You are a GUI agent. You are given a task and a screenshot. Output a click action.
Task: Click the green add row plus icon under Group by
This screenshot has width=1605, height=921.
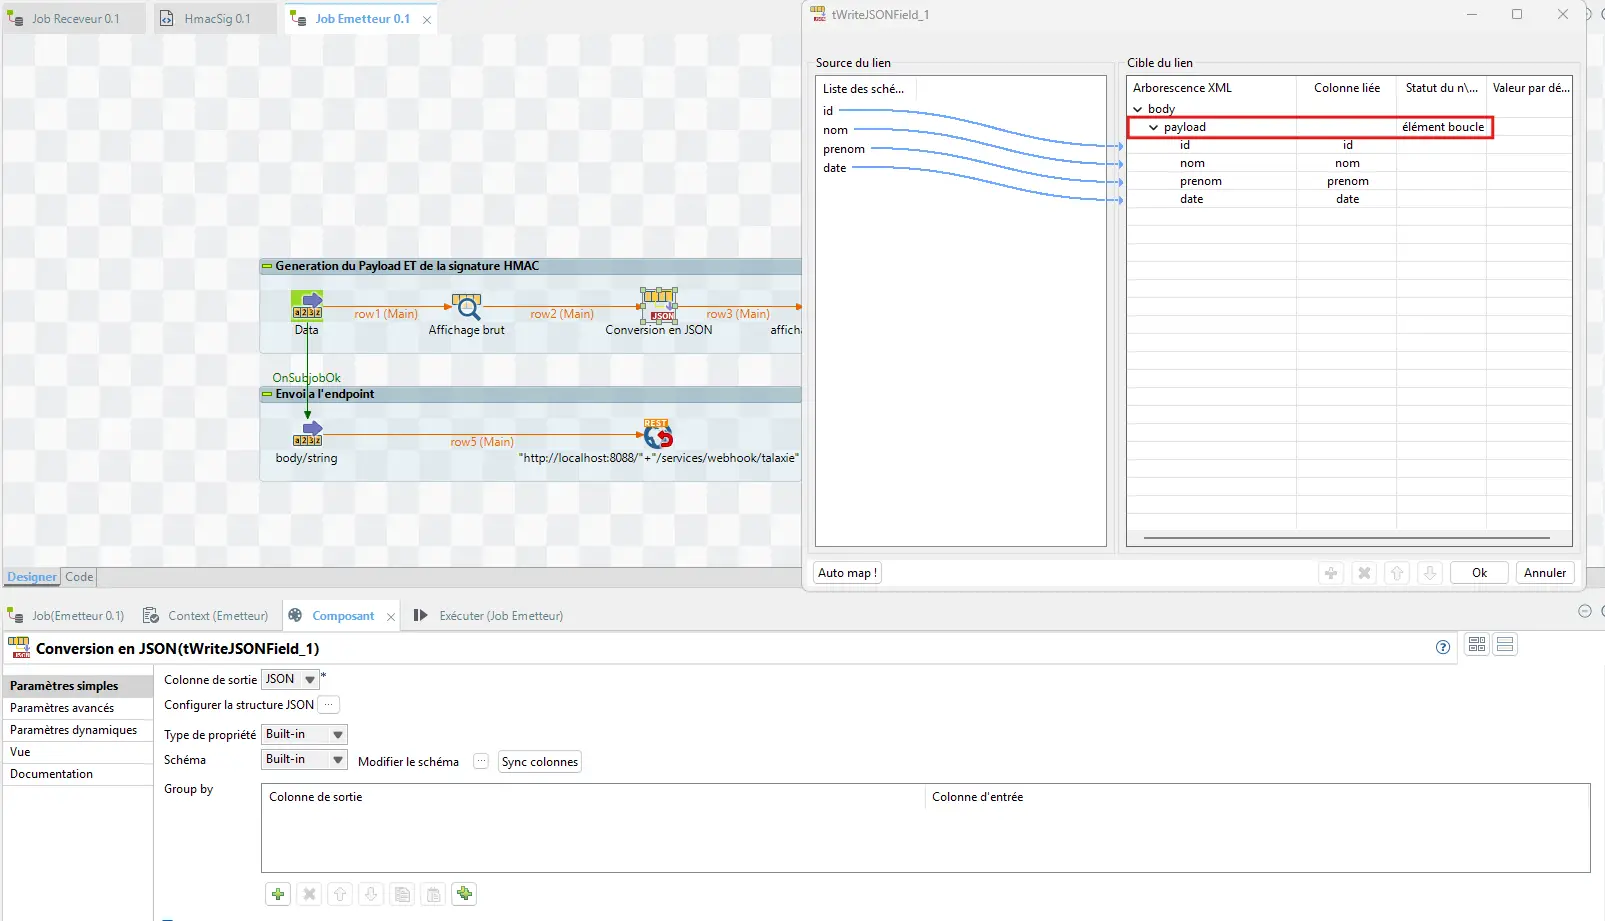[x=278, y=894]
